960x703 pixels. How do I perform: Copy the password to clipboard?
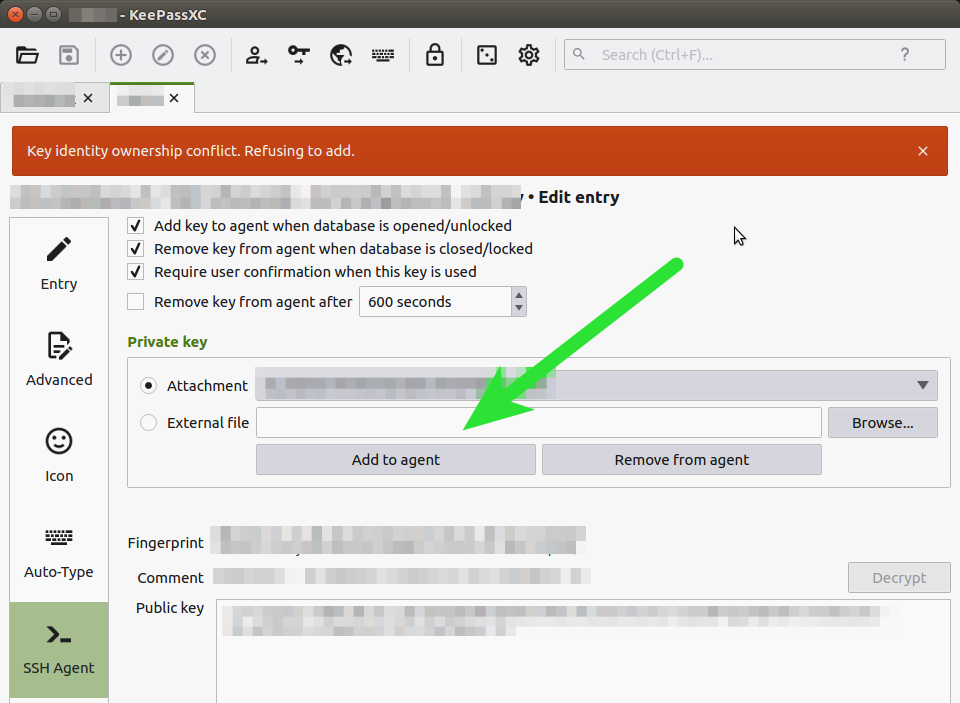tap(298, 55)
